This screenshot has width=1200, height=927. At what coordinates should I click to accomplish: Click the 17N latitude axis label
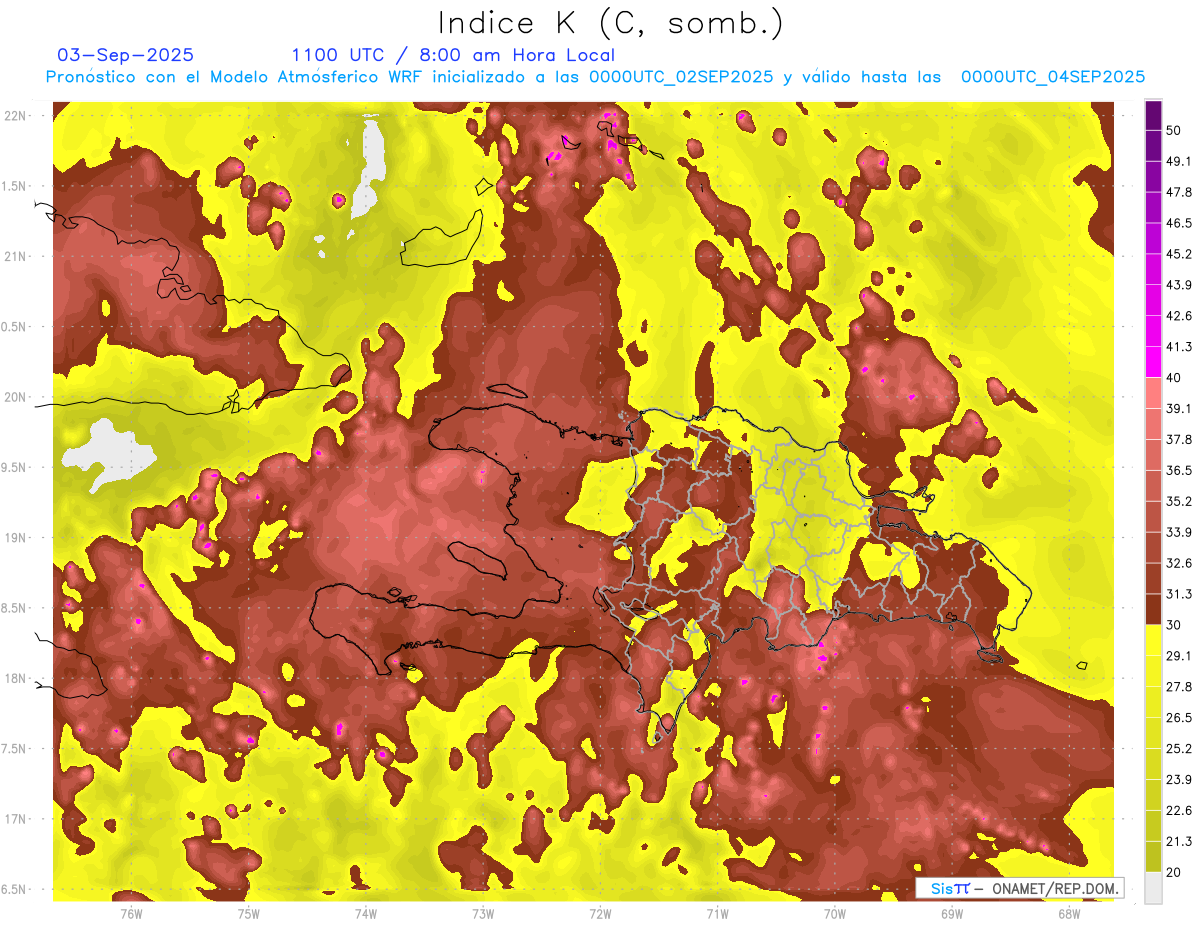pyautogui.click(x=15, y=819)
